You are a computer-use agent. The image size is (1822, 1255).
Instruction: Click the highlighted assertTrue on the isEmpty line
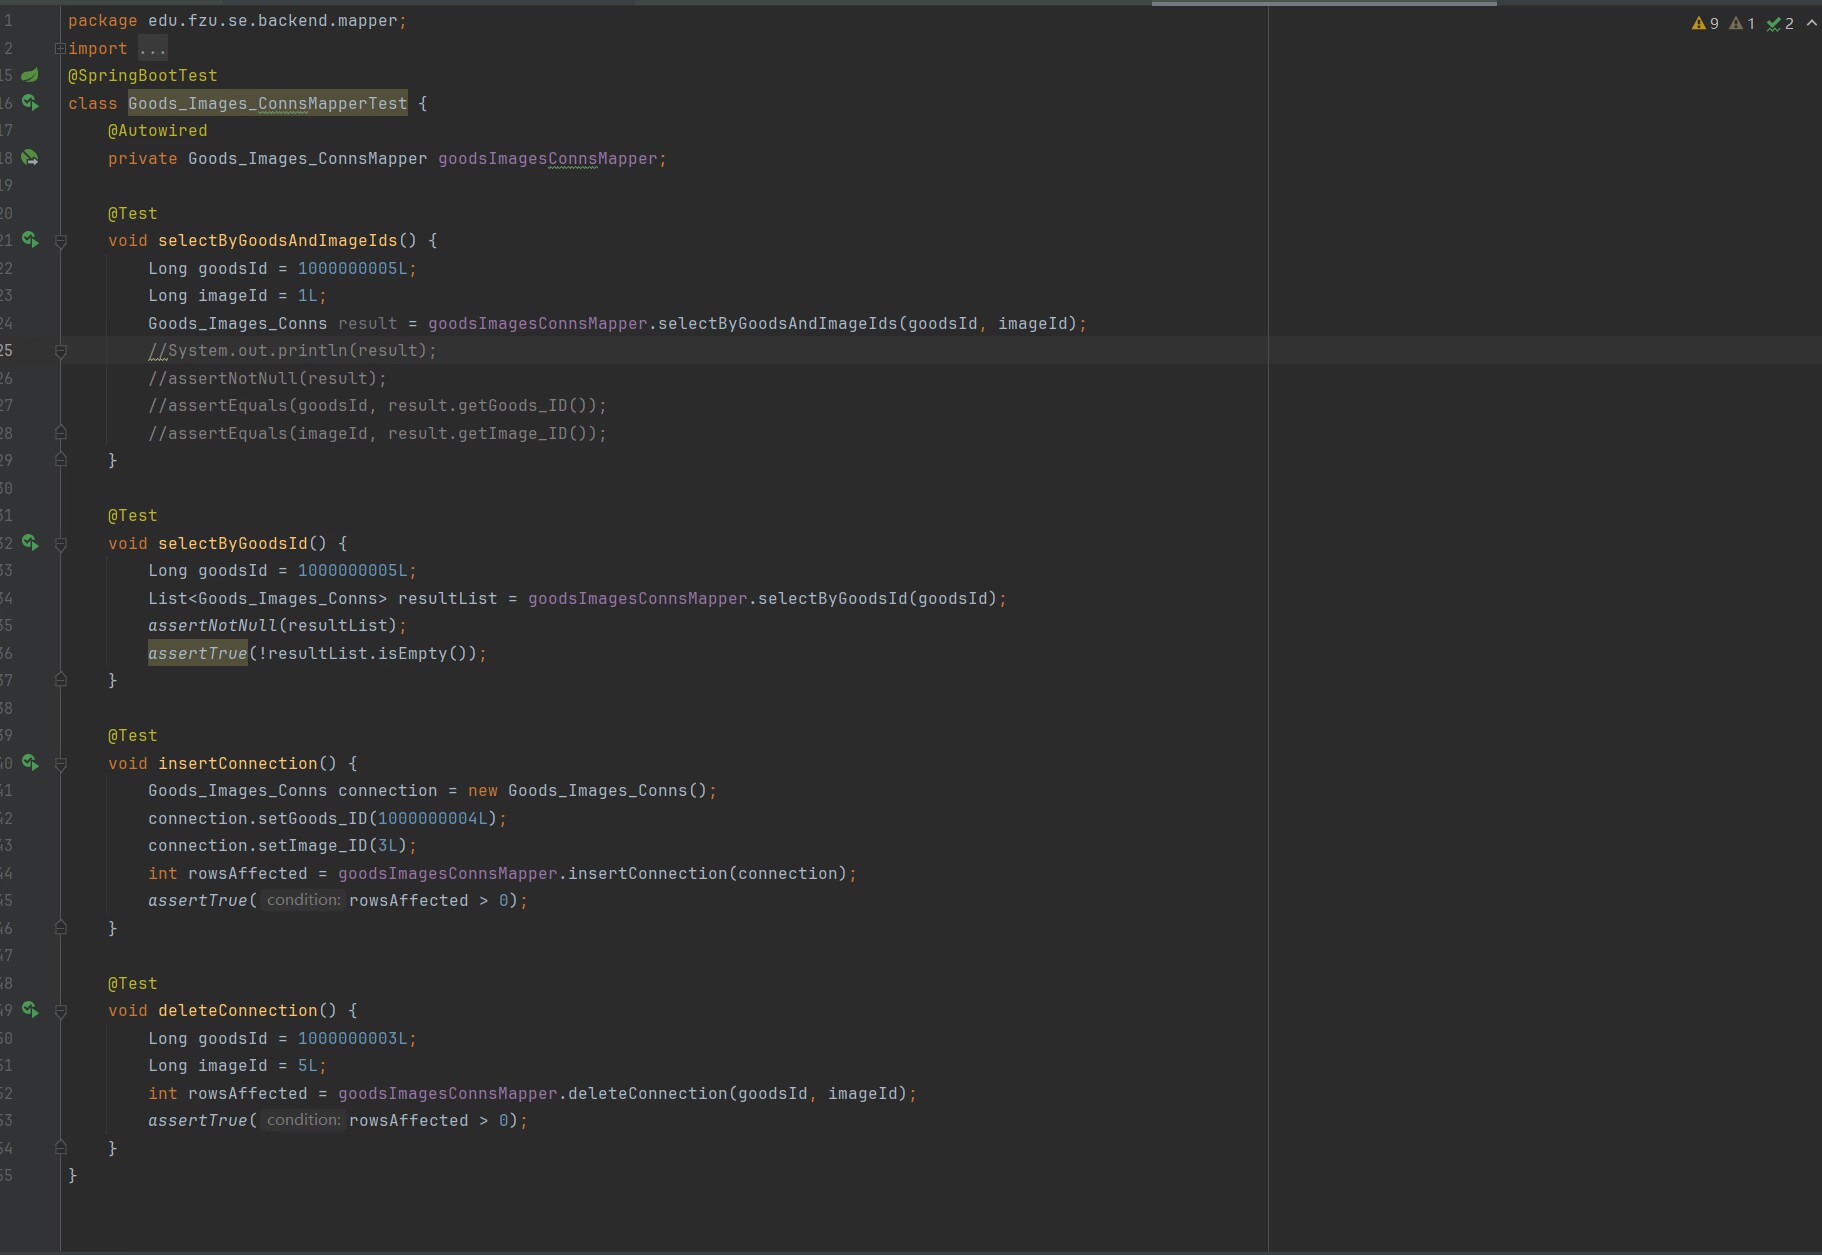click(x=197, y=653)
